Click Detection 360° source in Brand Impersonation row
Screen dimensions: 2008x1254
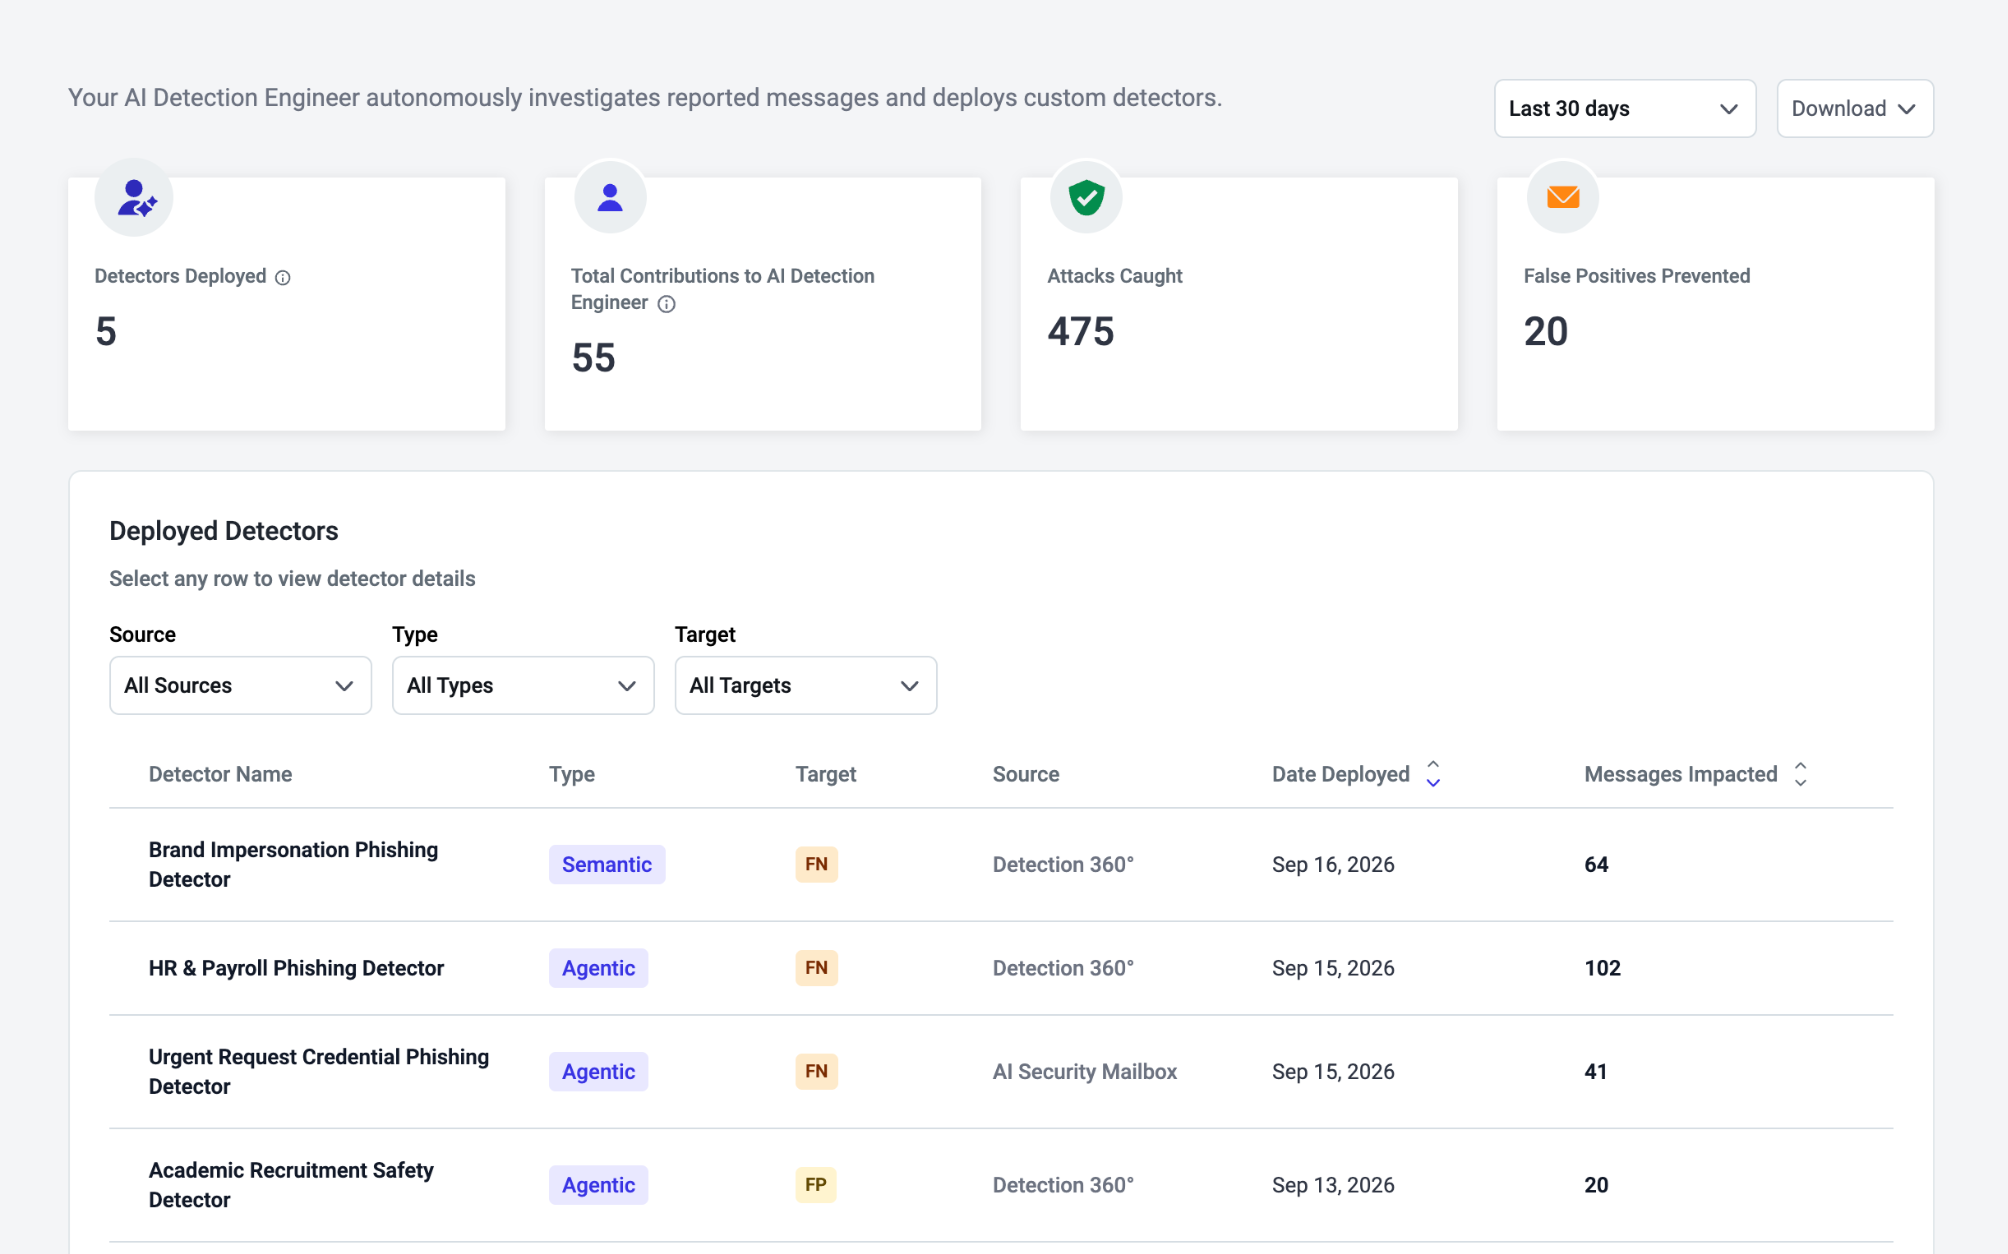click(1063, 864)
